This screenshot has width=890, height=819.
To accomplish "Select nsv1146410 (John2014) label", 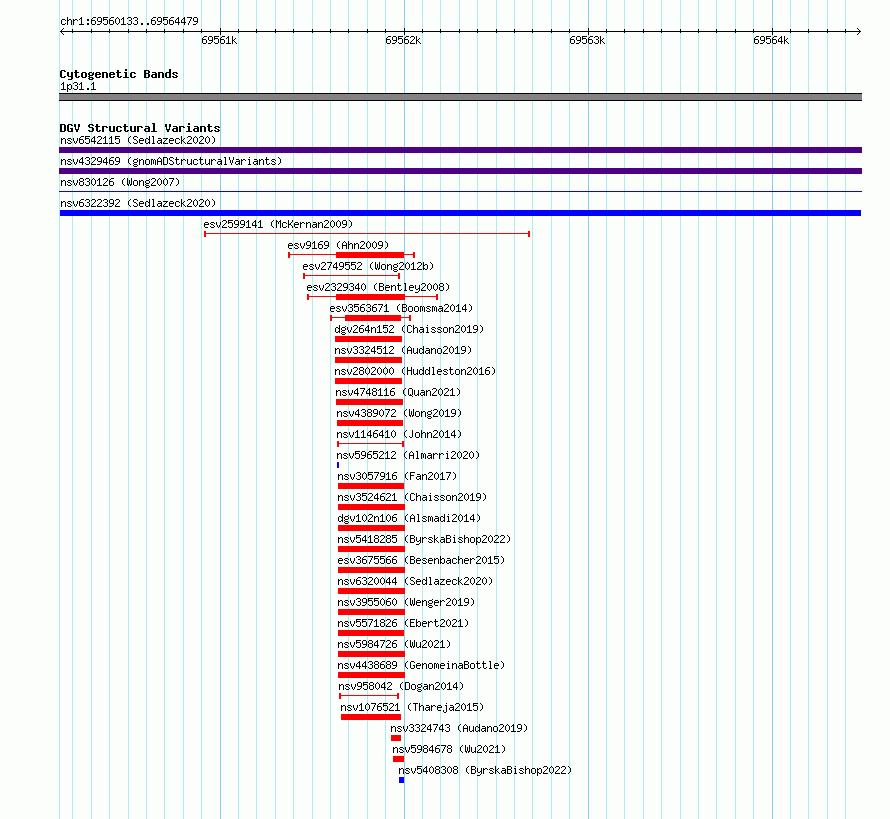I will pyautogui.click(x=399, y=434).
